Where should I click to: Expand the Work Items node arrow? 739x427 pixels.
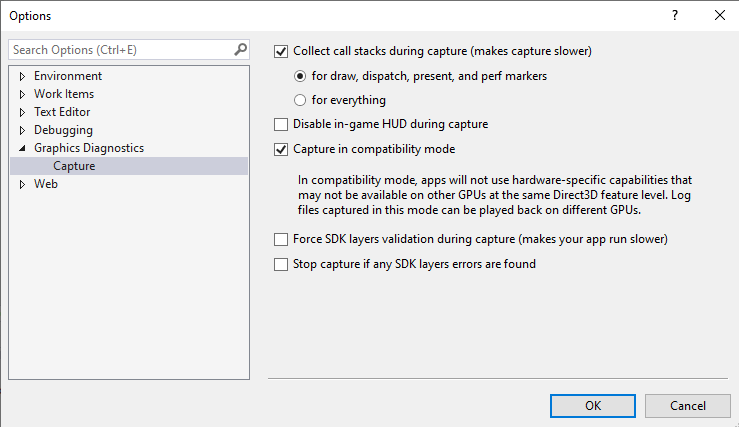click(x=22, y=94)
